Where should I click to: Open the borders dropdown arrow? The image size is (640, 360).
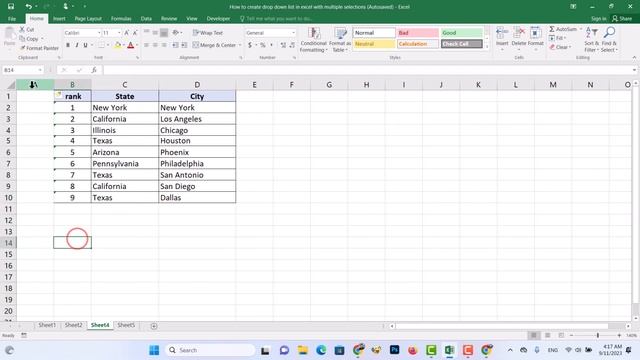[x=108, y=45]
